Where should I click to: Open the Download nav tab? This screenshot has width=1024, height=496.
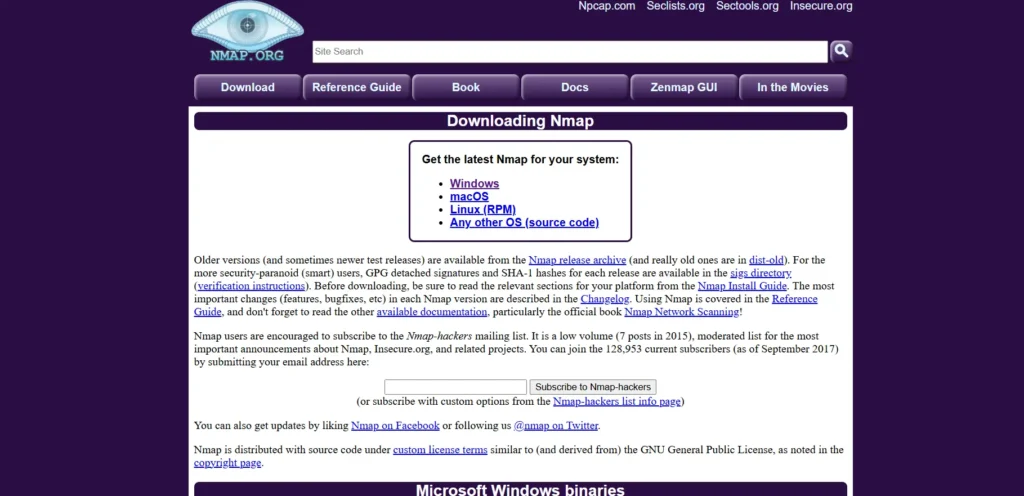click(x=248, y=87)
